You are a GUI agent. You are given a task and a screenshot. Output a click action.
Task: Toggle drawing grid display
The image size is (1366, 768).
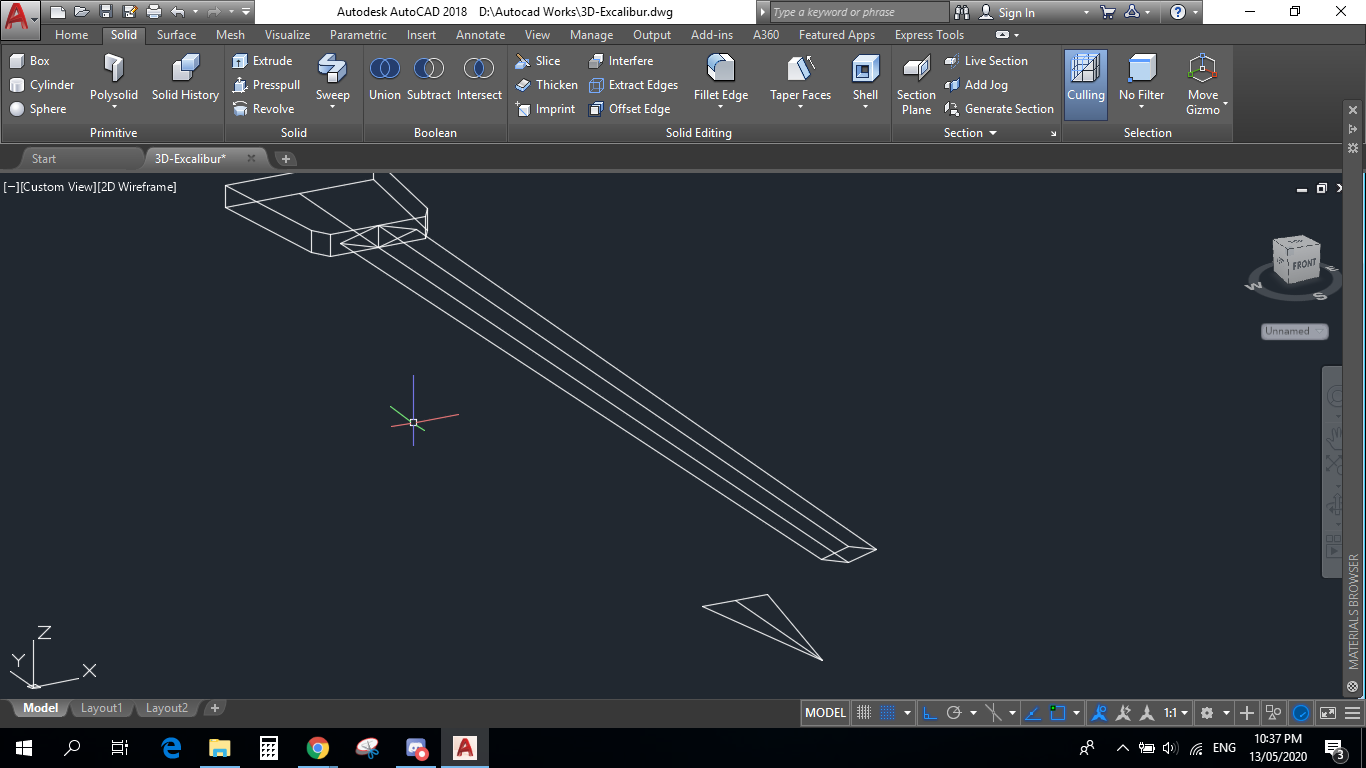pyautogui.click(x=865, y=713)
